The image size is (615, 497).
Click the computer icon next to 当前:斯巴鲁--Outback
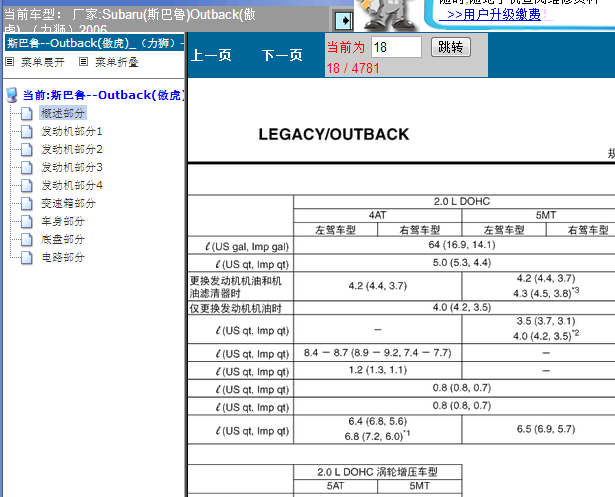(x=13, y=95)
